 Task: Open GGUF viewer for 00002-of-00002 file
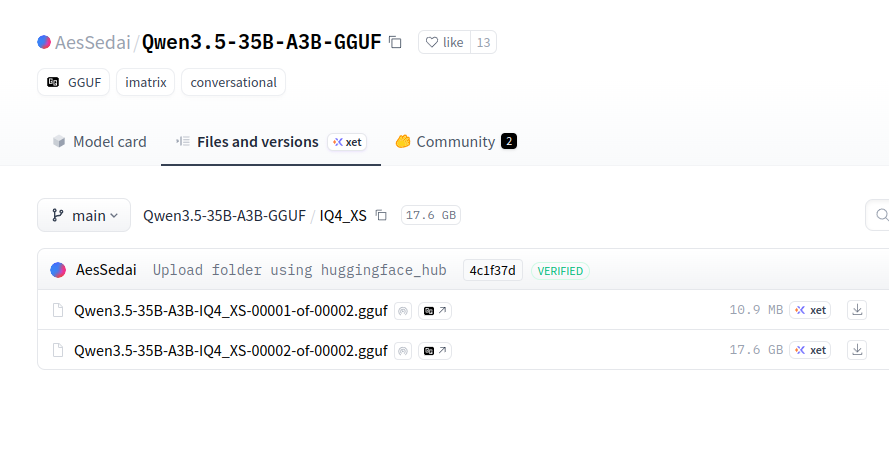(435, 351)
